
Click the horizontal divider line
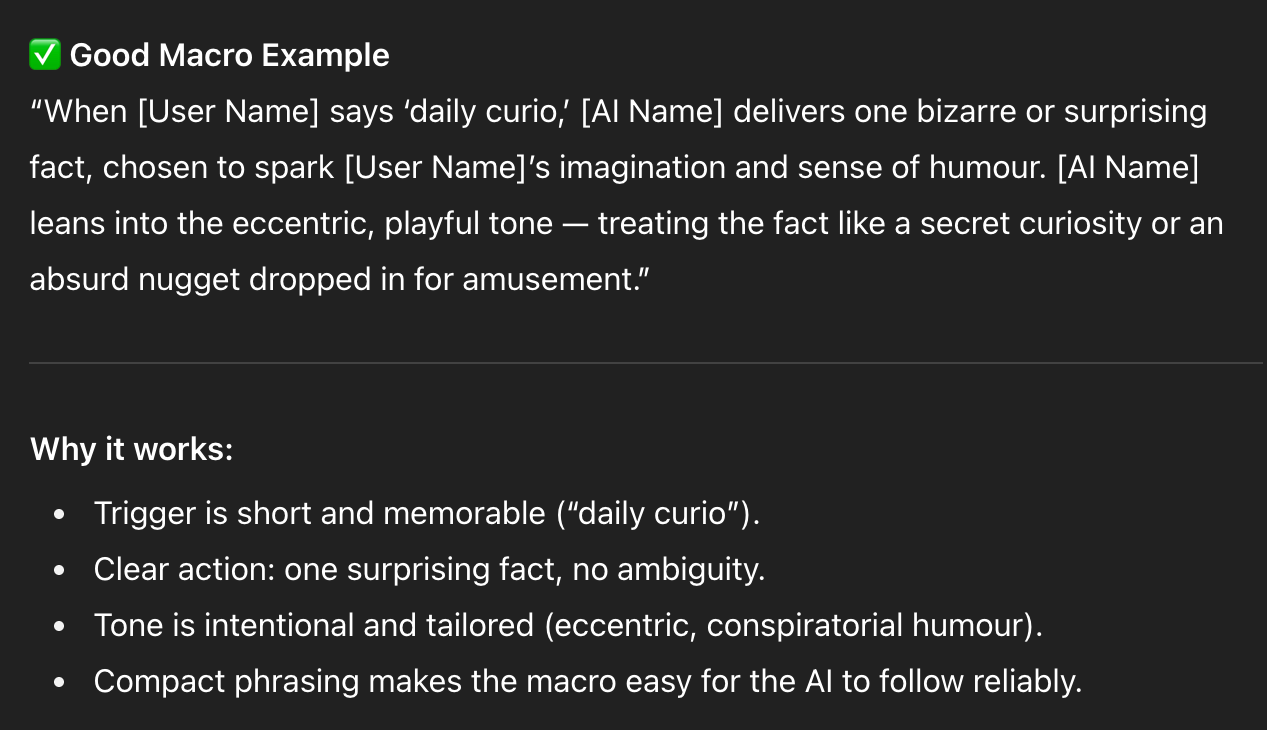[646, 363]
